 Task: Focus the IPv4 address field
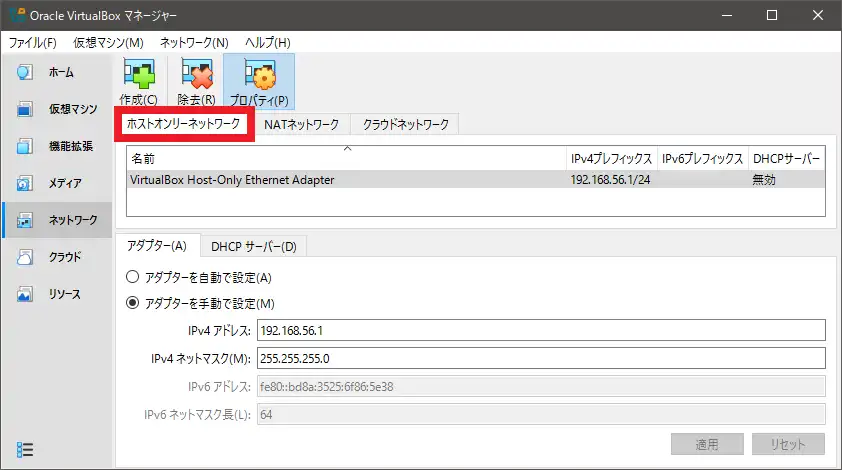[x=541, y=330]
